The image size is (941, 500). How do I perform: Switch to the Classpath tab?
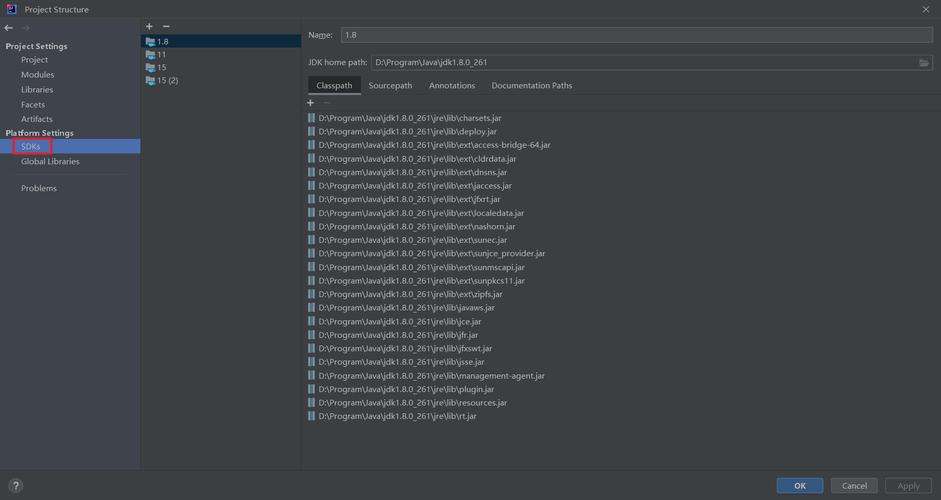click(334, 85)
